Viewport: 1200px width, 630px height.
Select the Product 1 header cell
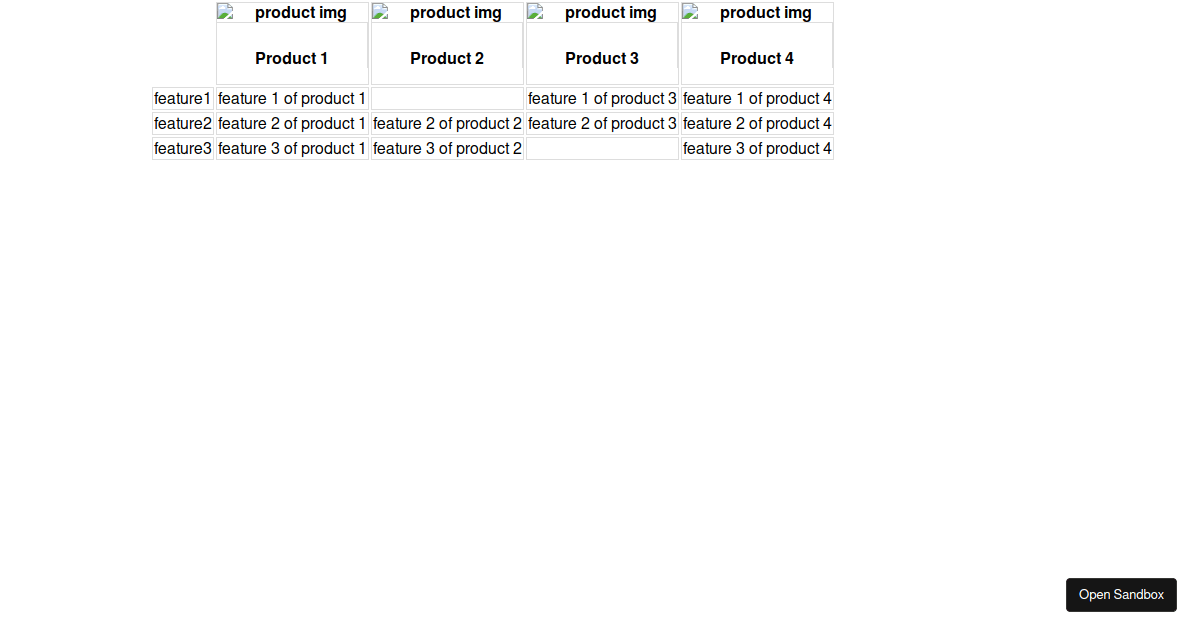[x=291, y=58]
